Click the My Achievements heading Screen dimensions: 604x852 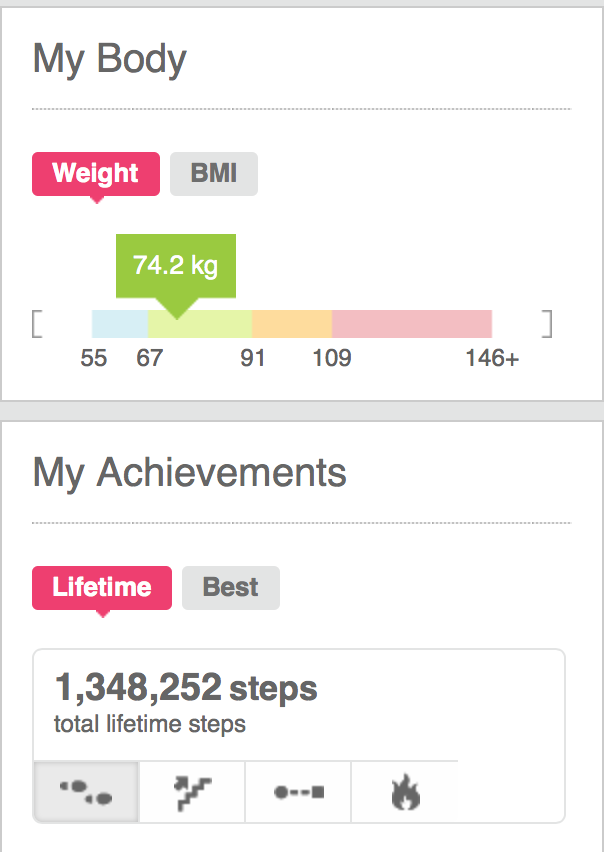pyautogui.click(x=190, y=473)
